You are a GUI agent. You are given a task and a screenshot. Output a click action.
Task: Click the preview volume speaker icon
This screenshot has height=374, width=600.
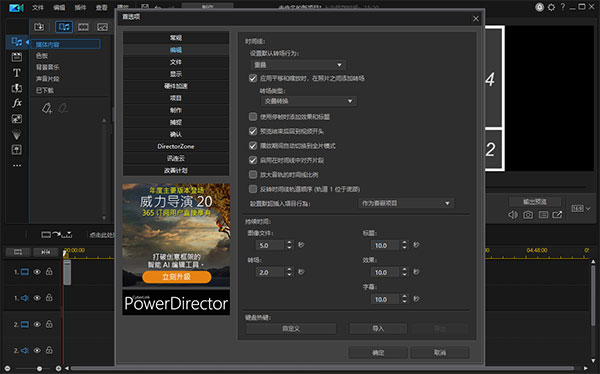point(513,215)
